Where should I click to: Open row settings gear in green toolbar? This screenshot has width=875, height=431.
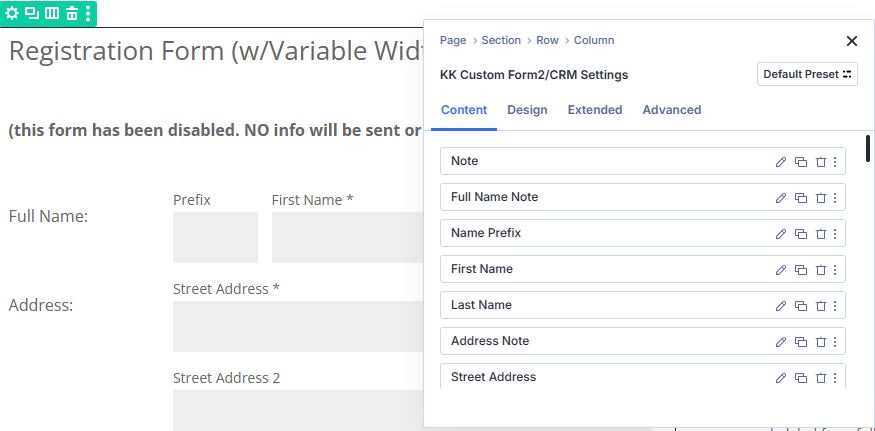(12, 14)
